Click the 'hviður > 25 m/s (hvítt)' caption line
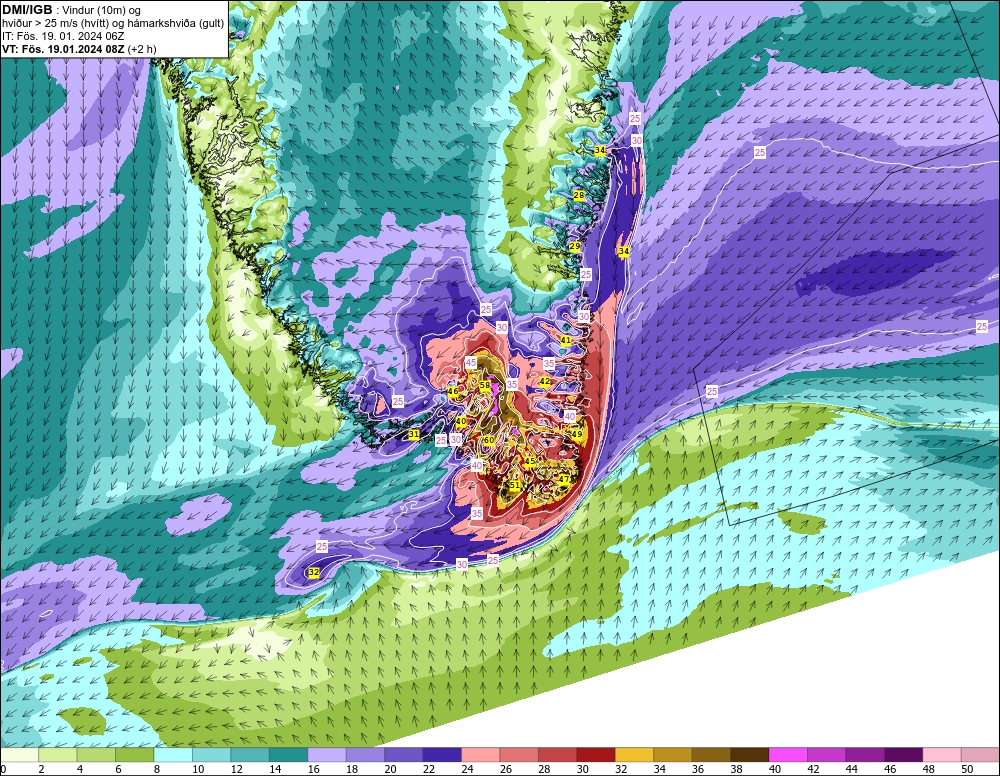 113,24
